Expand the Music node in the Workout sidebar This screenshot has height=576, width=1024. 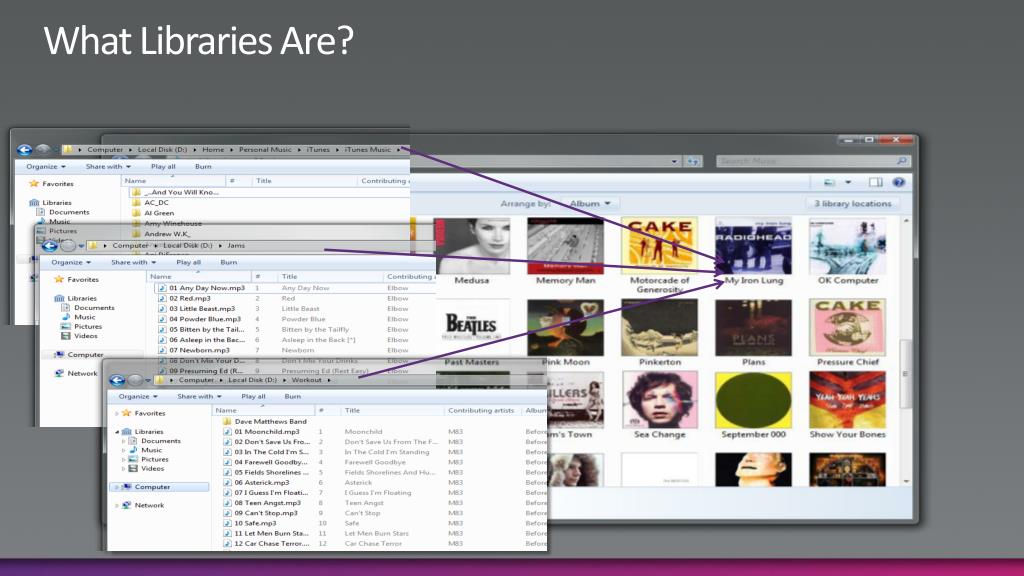click(123, 451)
